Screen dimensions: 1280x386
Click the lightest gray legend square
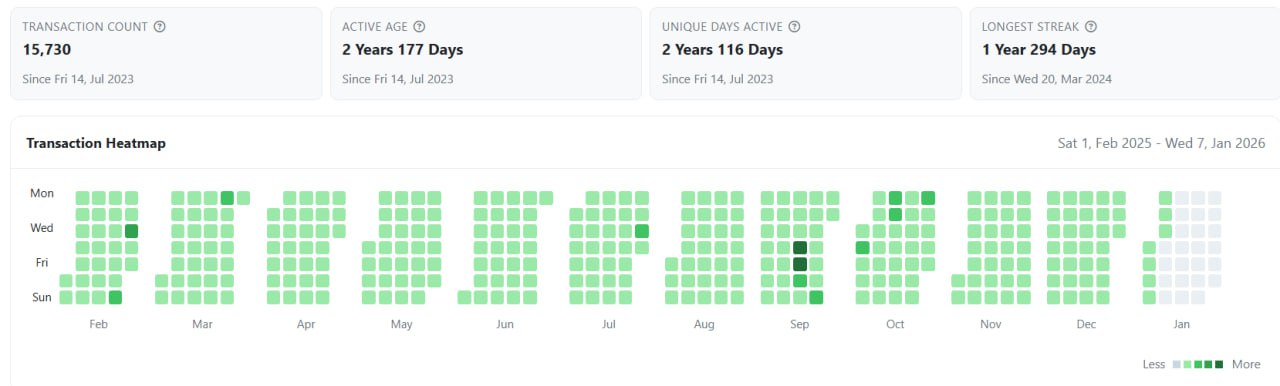coord(1177,364)
